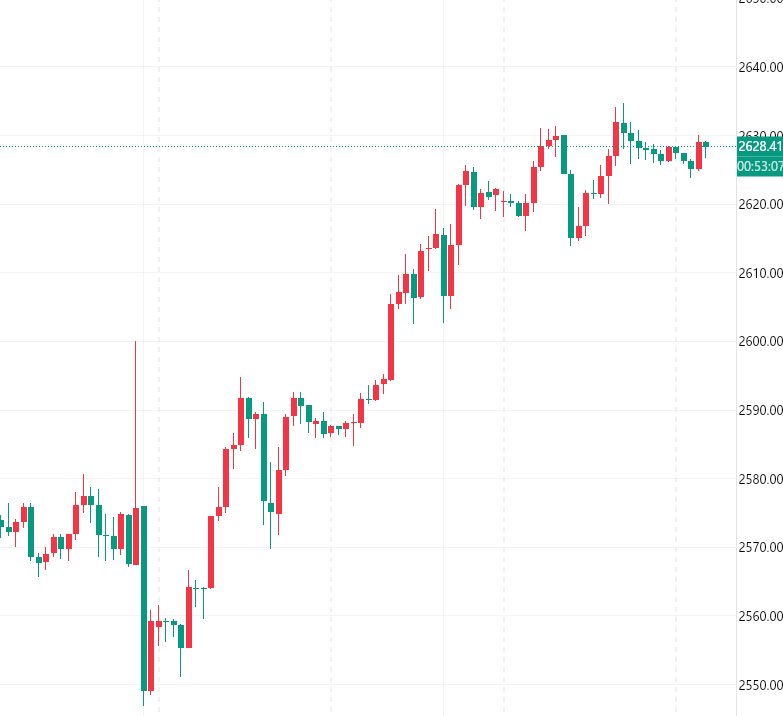This screenshot has height=716, width=783.
Task: Click the 2640.00 price axis label
Action: click(759, 67)
